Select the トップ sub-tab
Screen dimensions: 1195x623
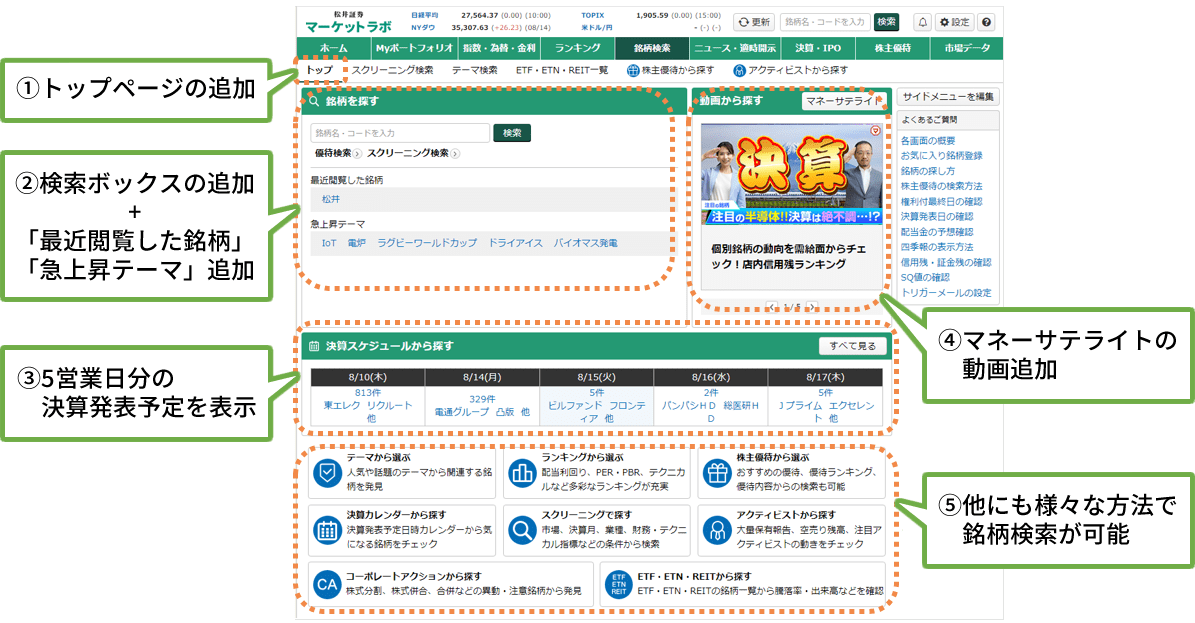[319, 70]
